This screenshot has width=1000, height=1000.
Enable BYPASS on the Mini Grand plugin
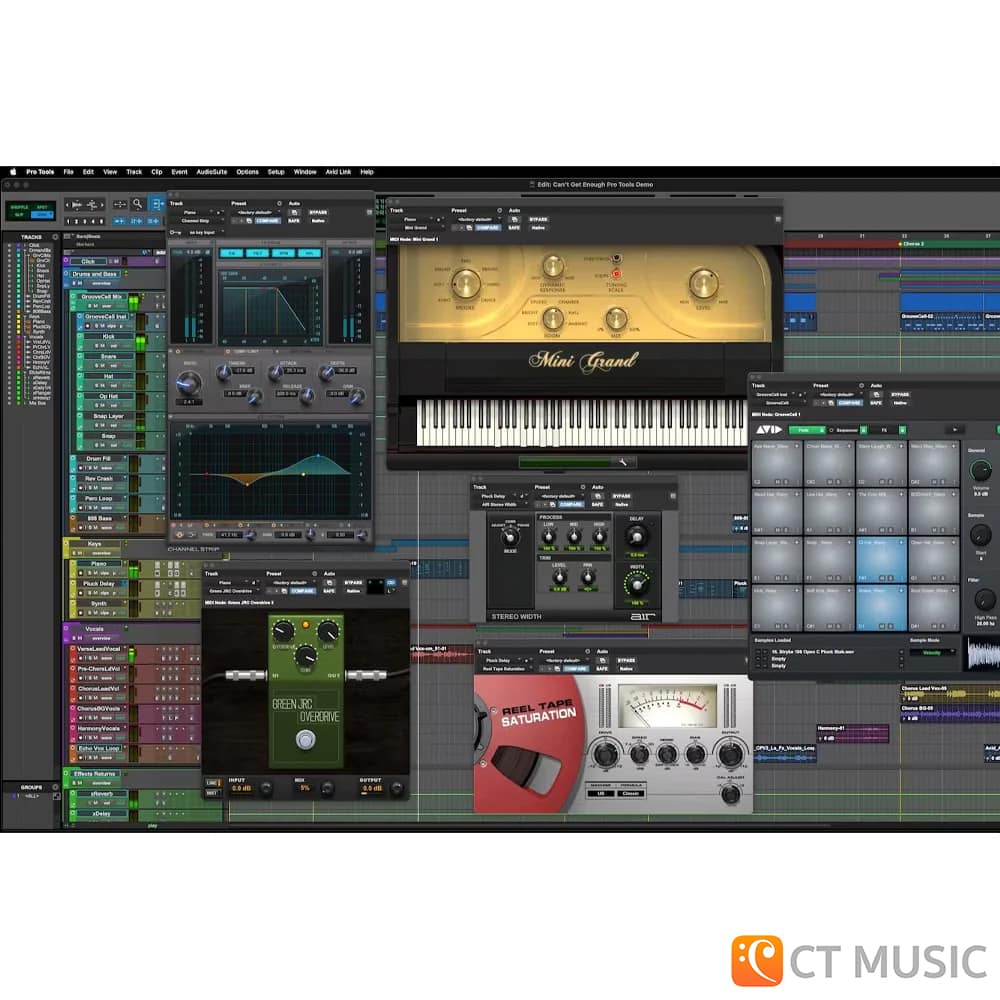[x=538, y=219]
